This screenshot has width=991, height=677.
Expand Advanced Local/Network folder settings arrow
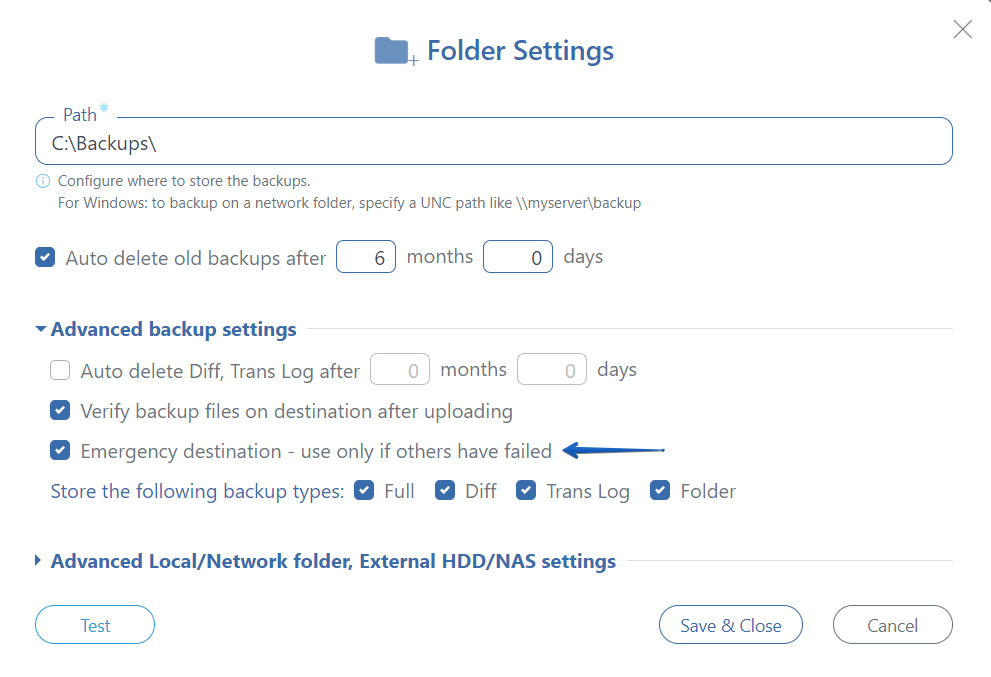coord(38,560)
